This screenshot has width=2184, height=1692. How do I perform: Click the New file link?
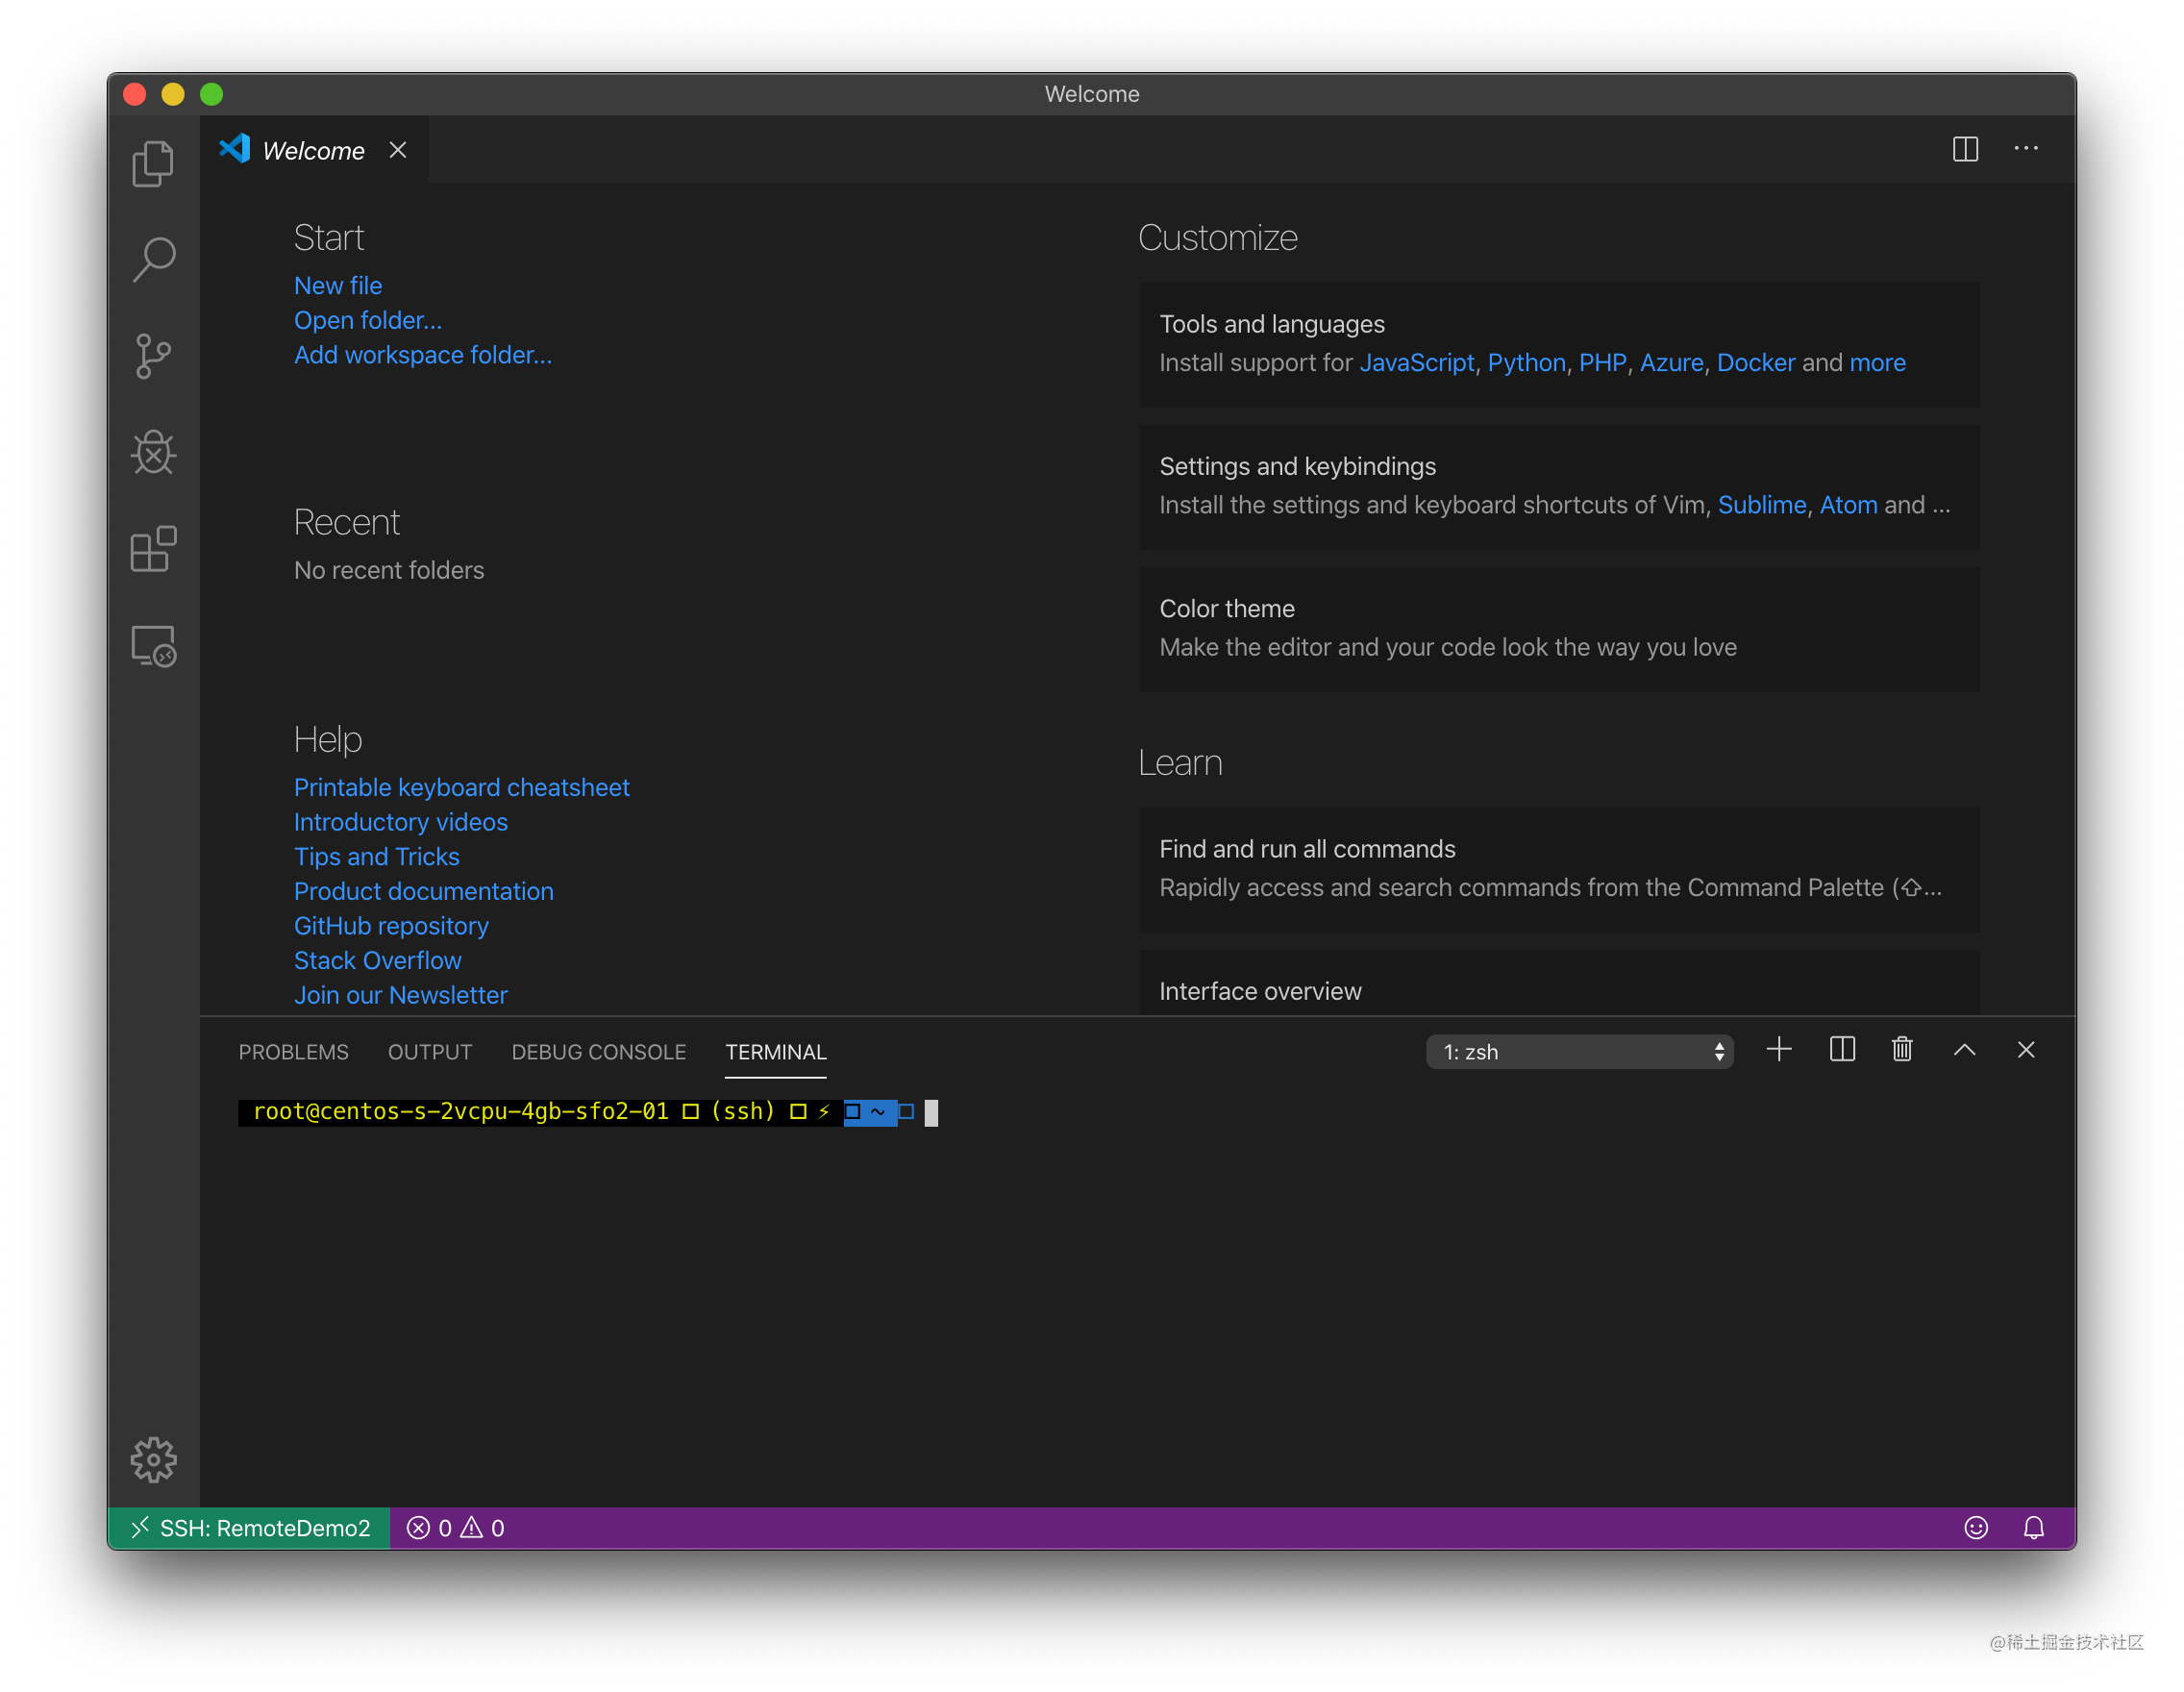(x=338, y=286)
